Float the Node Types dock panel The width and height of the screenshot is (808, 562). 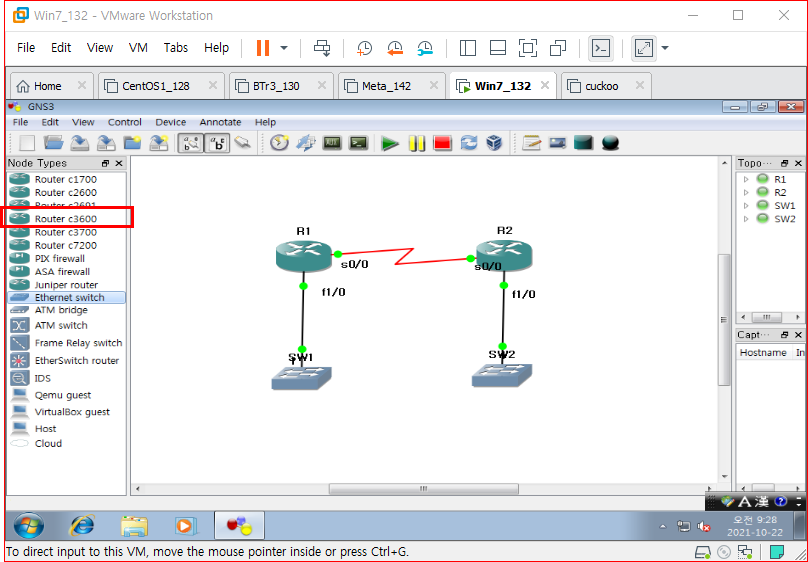pos(105,163)
